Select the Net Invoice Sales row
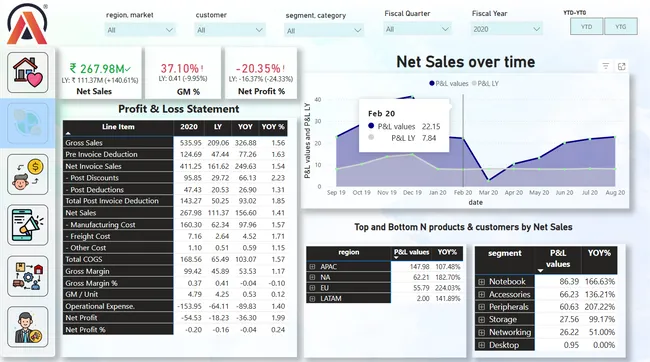 click(118, 166)
